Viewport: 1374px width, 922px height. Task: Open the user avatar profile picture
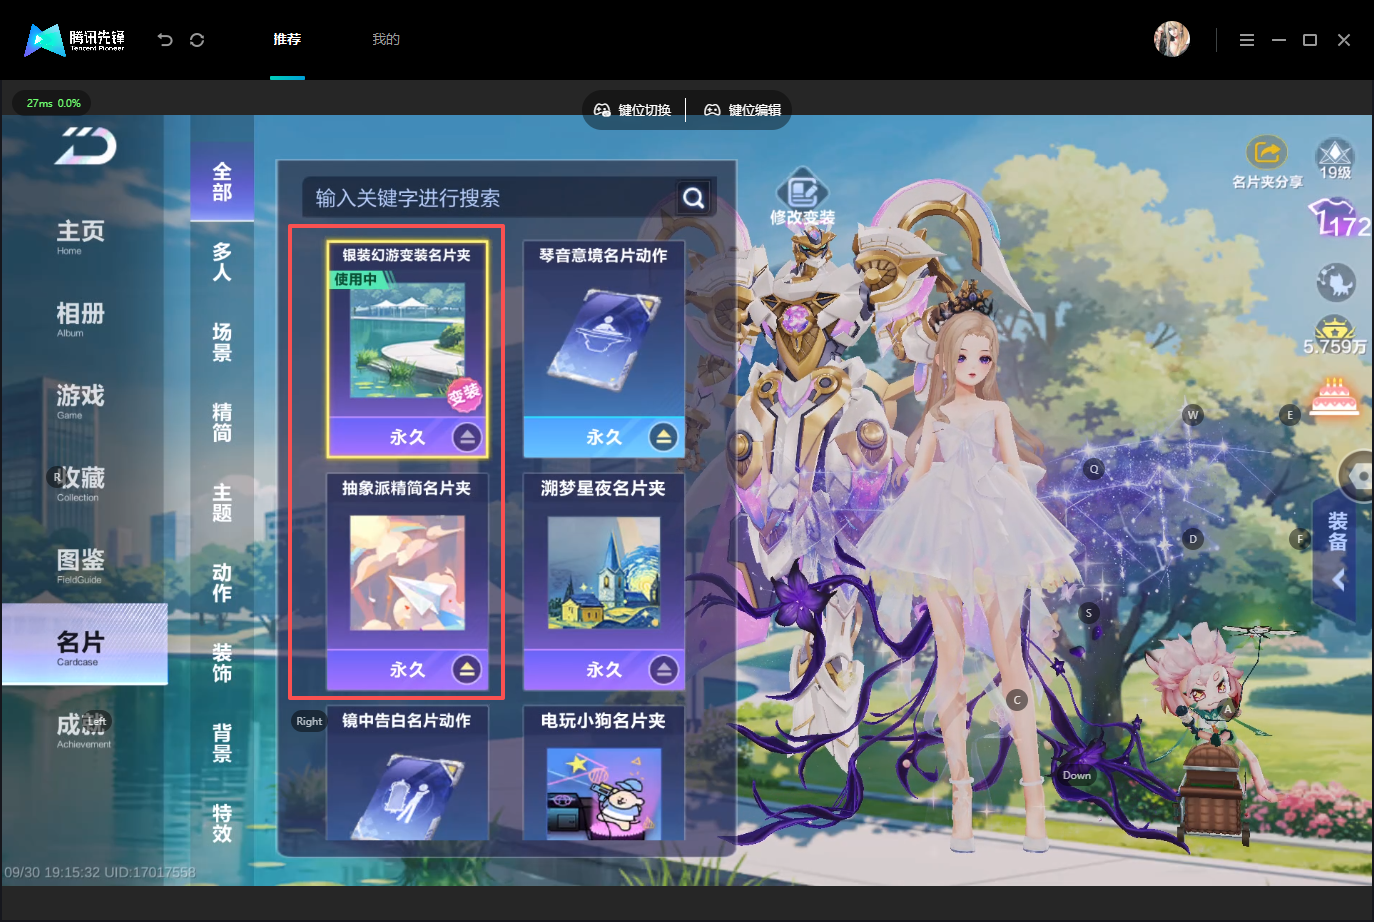pos(1172,39)
